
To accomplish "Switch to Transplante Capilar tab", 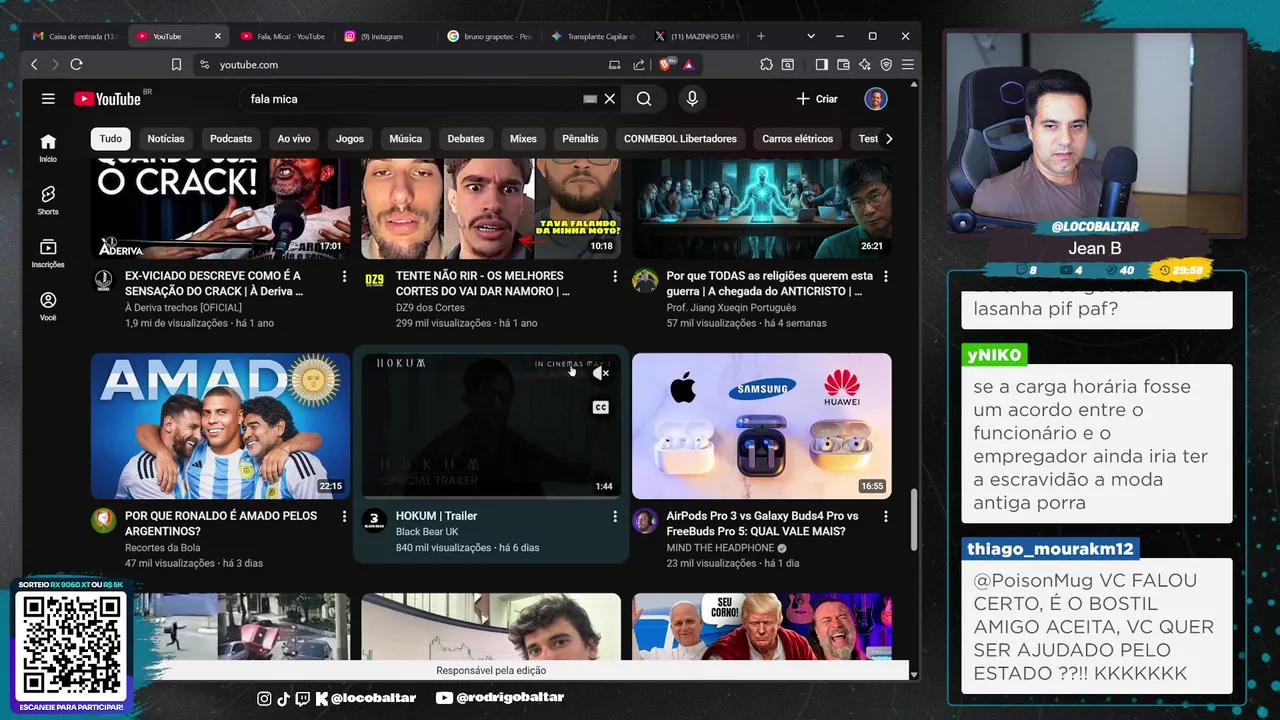I will pyautogui.click(x=593, y=36).
